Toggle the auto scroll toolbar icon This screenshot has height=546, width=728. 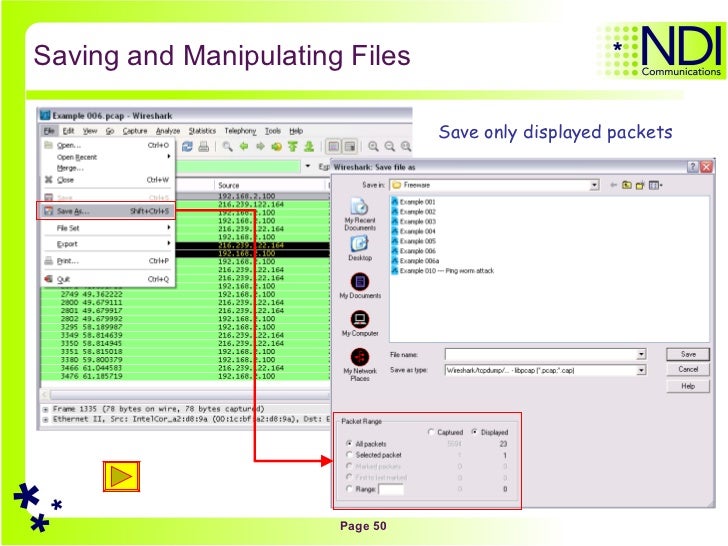point(350,147)
